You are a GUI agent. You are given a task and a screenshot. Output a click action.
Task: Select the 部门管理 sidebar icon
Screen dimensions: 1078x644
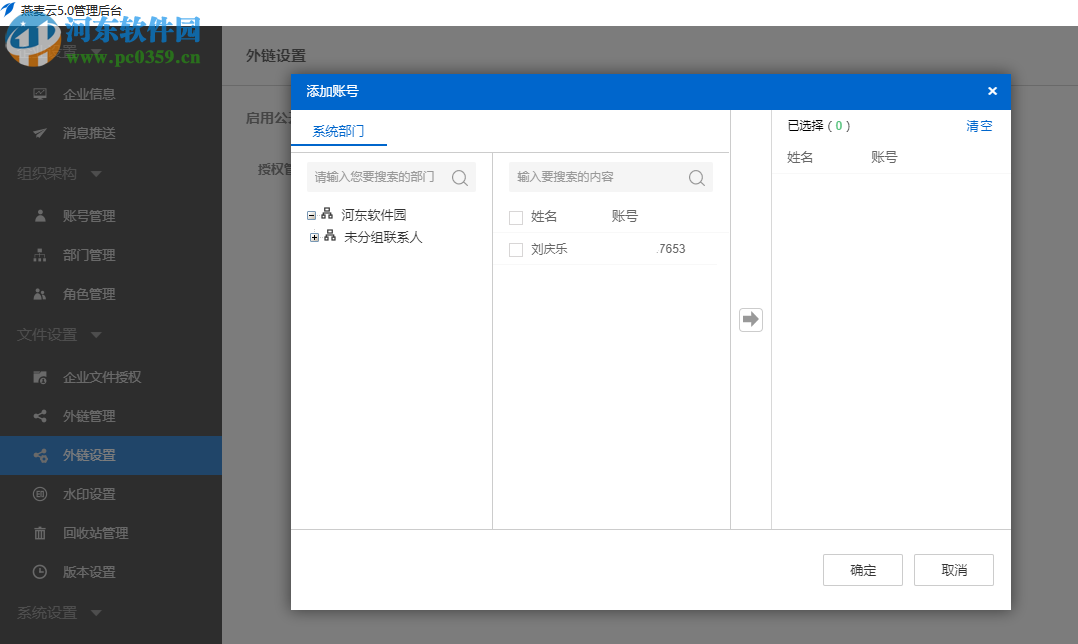pyautogui.click(x=39, y=255)
